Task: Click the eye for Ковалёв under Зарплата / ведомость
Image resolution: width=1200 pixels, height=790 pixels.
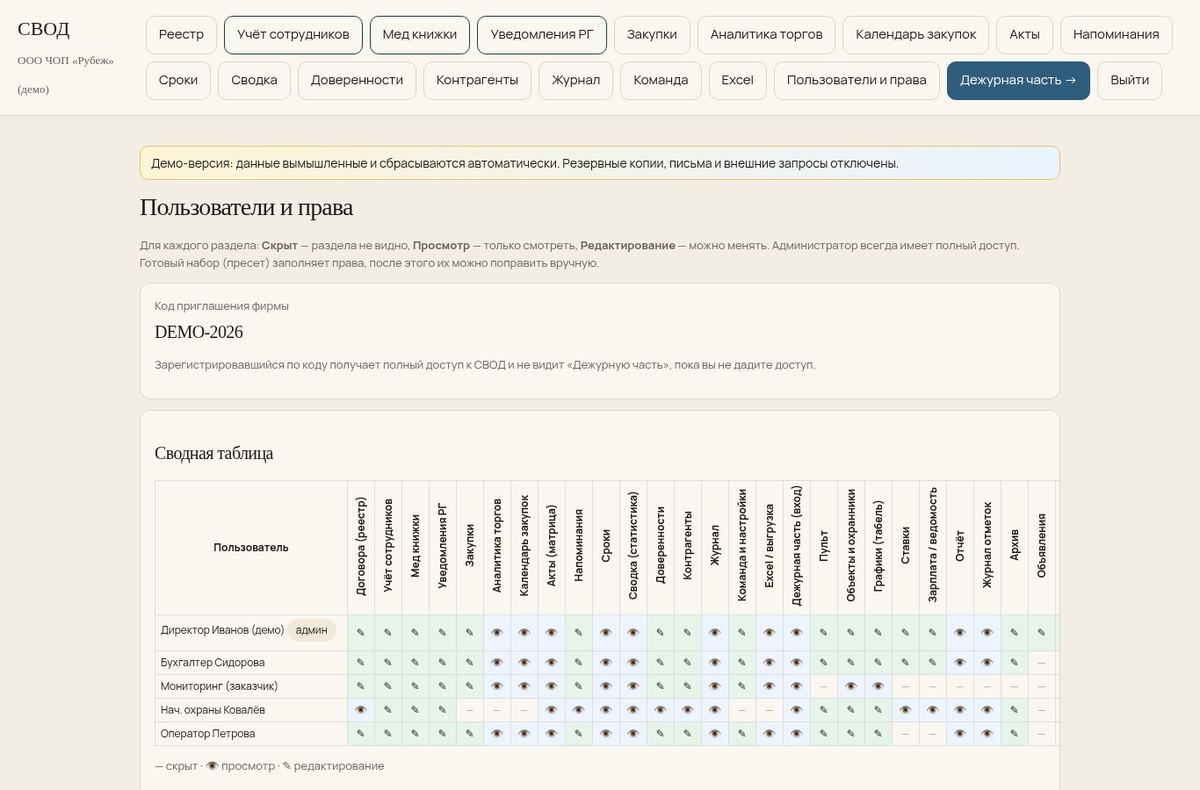Action: [x=933, y=710]
